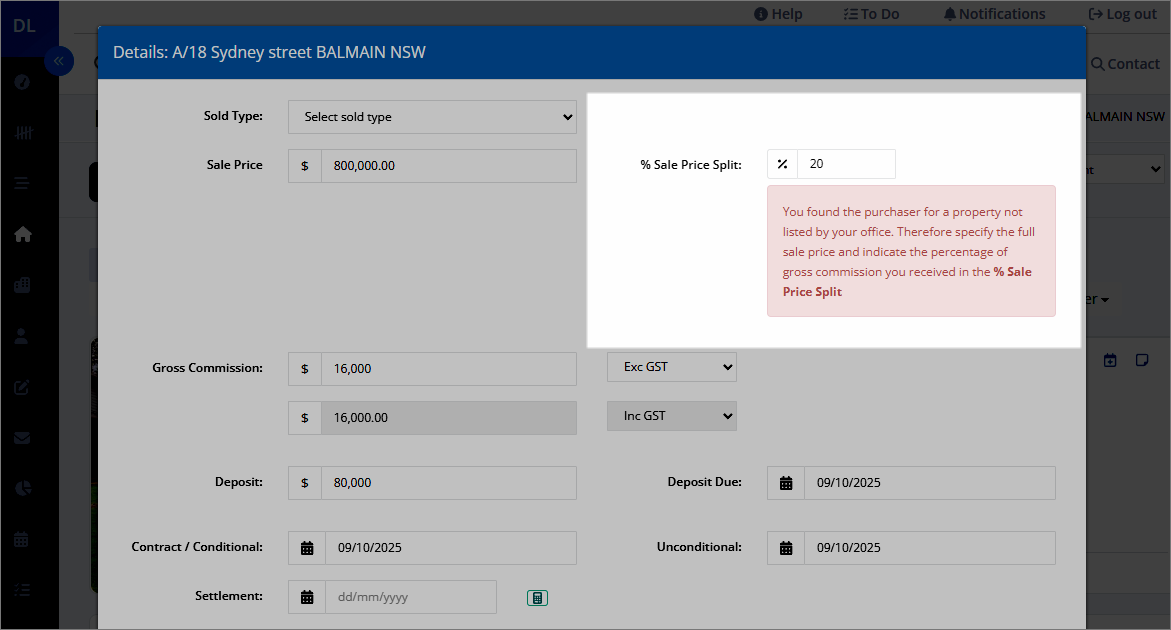Focus the Deposit amount field
Image resolution: width=1171 pixels, height=630 pixels.
tap(449, 483)
